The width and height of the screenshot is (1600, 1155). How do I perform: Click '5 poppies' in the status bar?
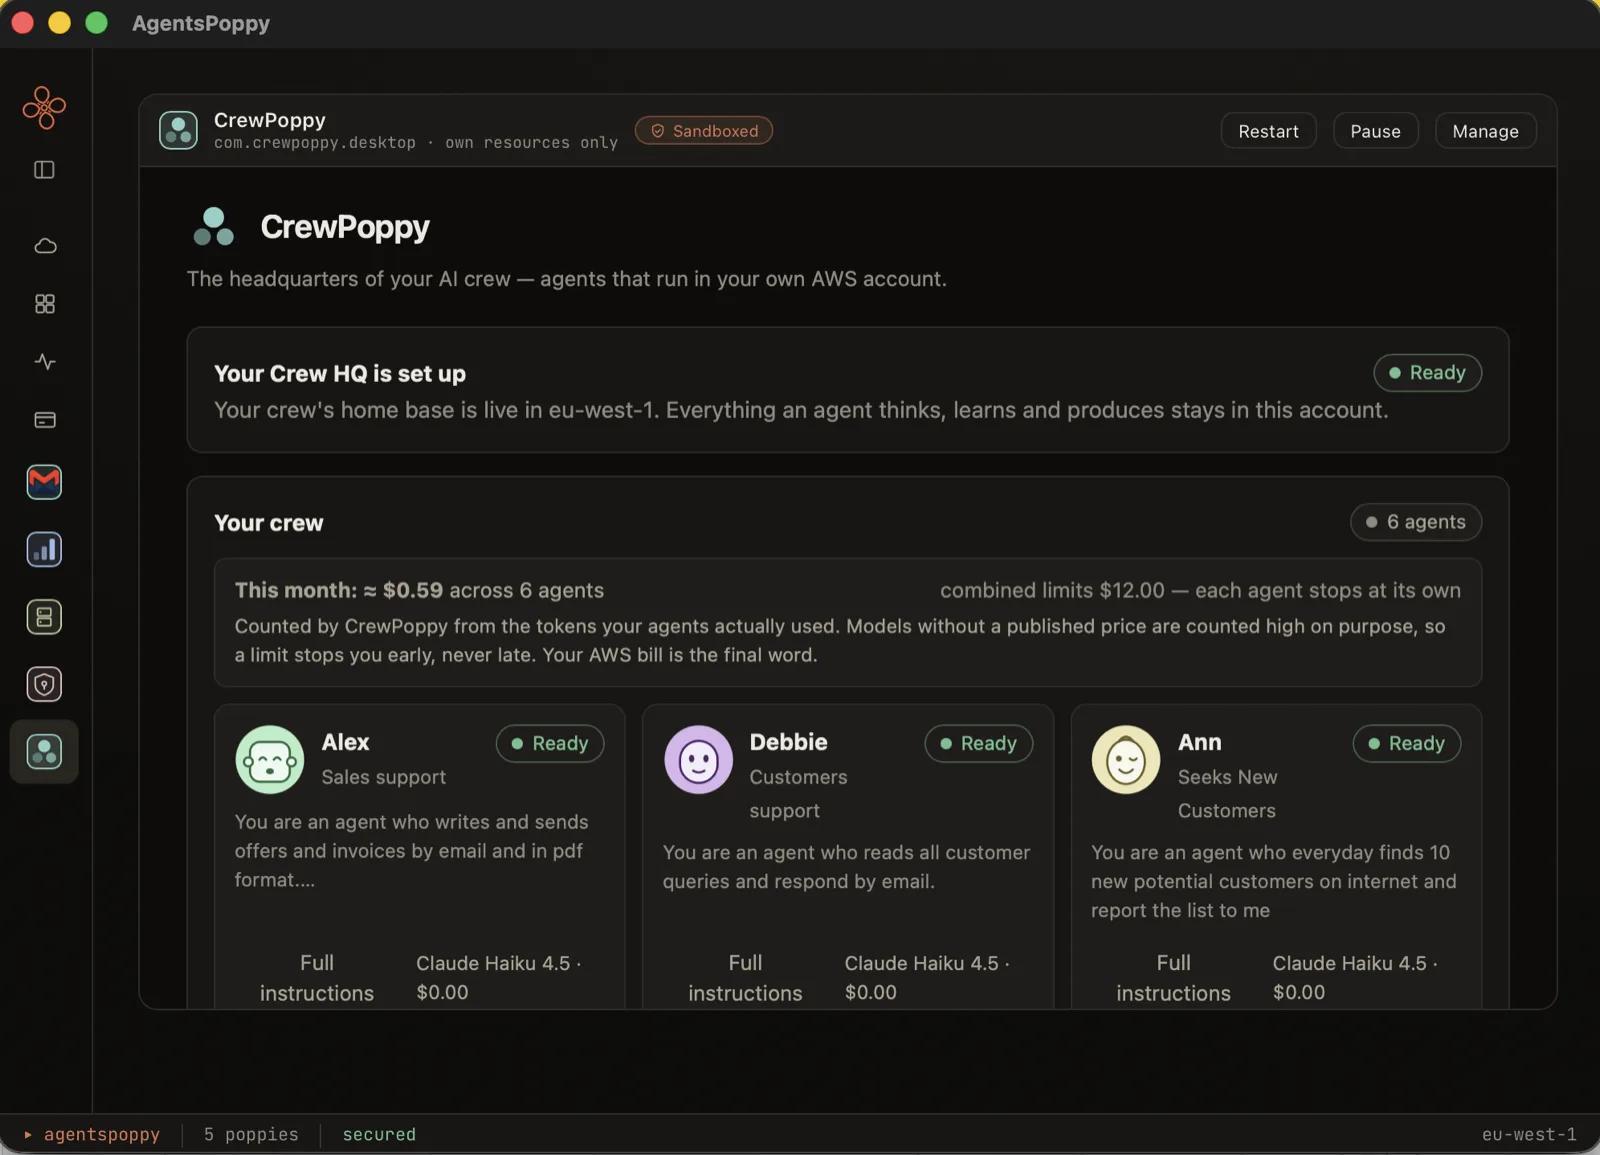pos(251,1134)
